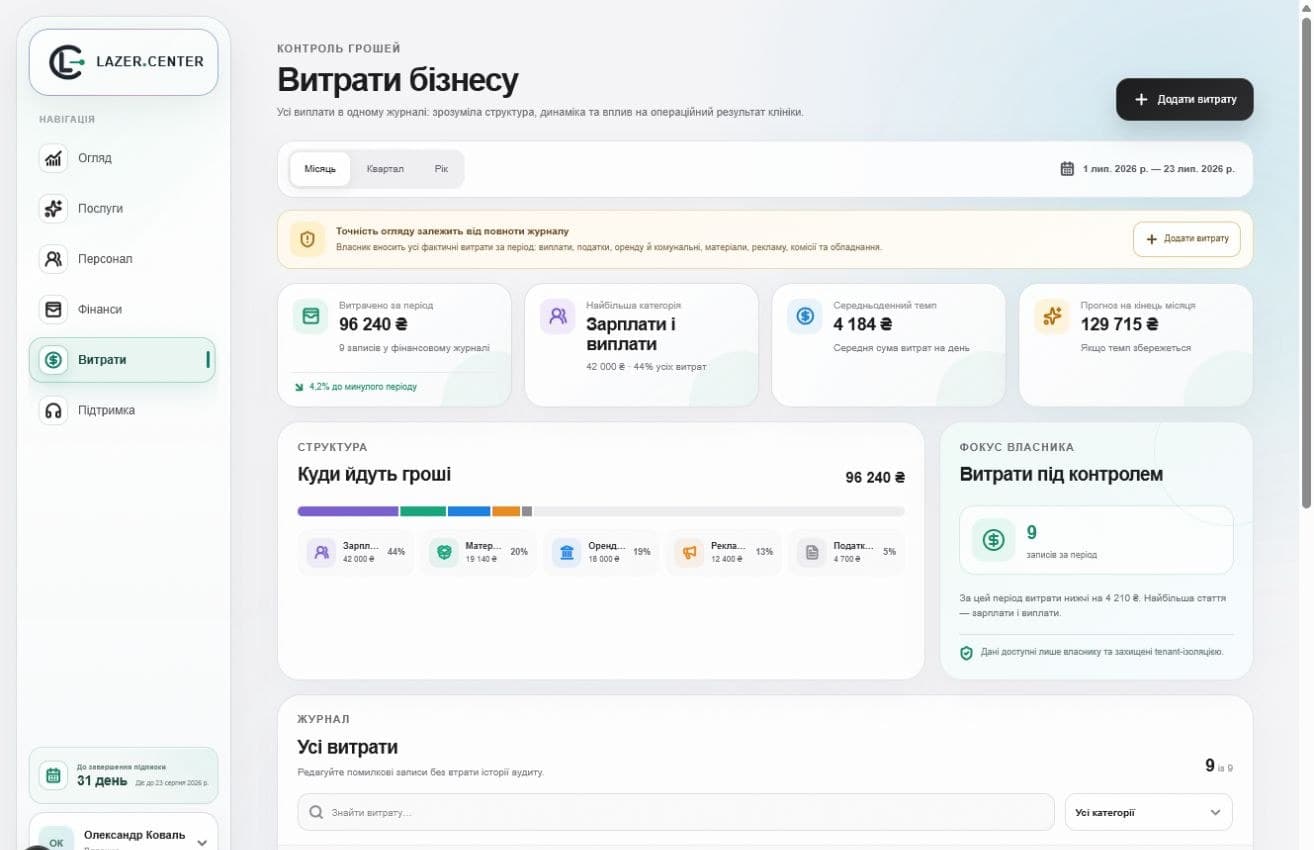Click the orange Реклама segment of bar
This screenshot has height=850, width=1314.
(506, 511)
